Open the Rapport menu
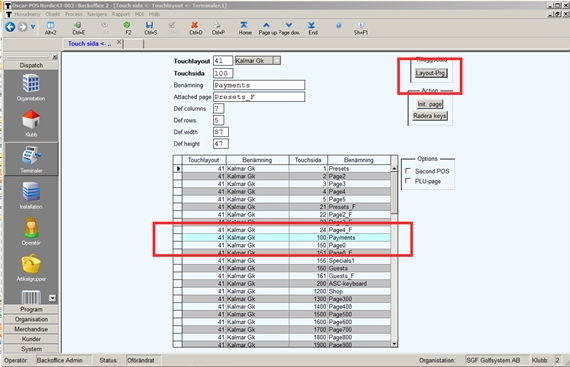The width and height of the screenshot is (570, 367). coord(121,14)
